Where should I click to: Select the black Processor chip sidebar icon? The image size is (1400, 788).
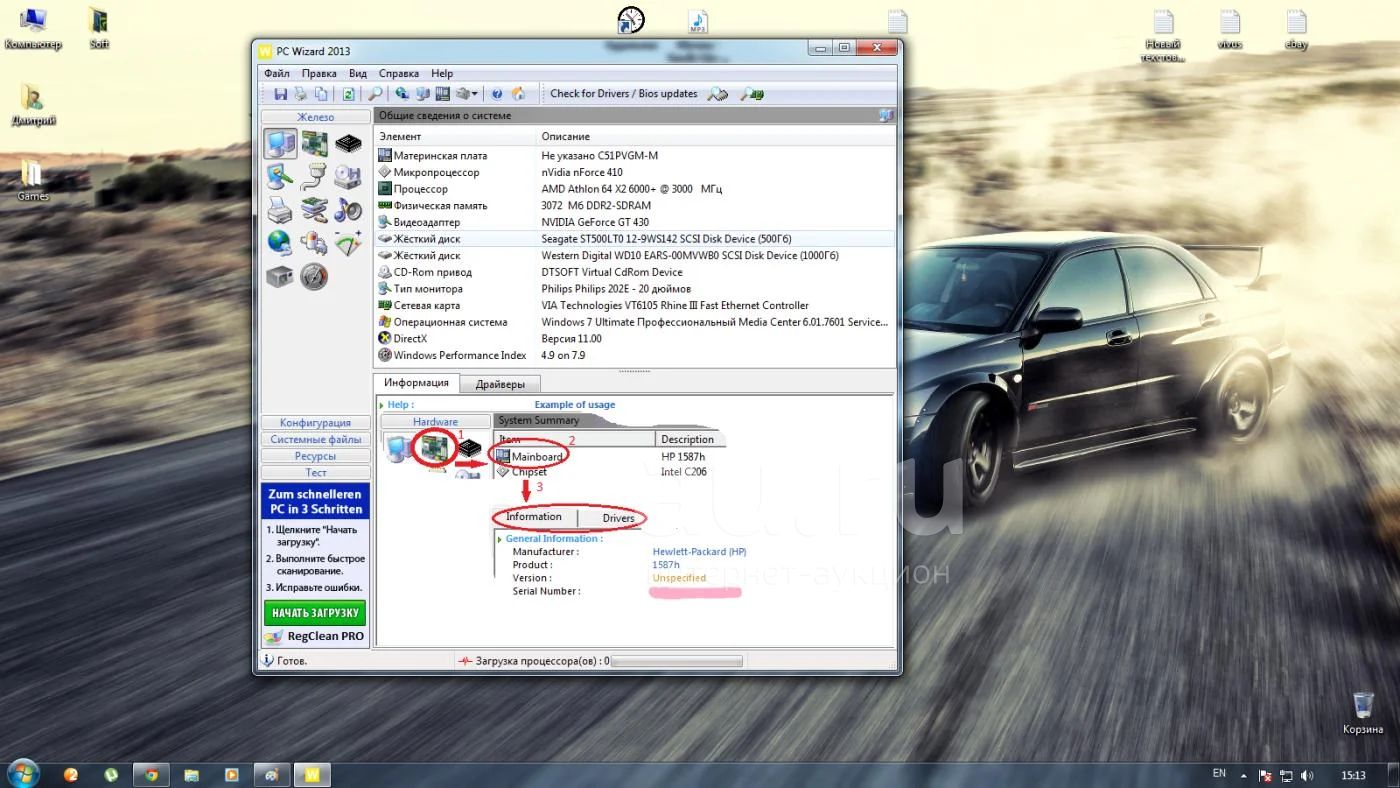coord(348,144)
